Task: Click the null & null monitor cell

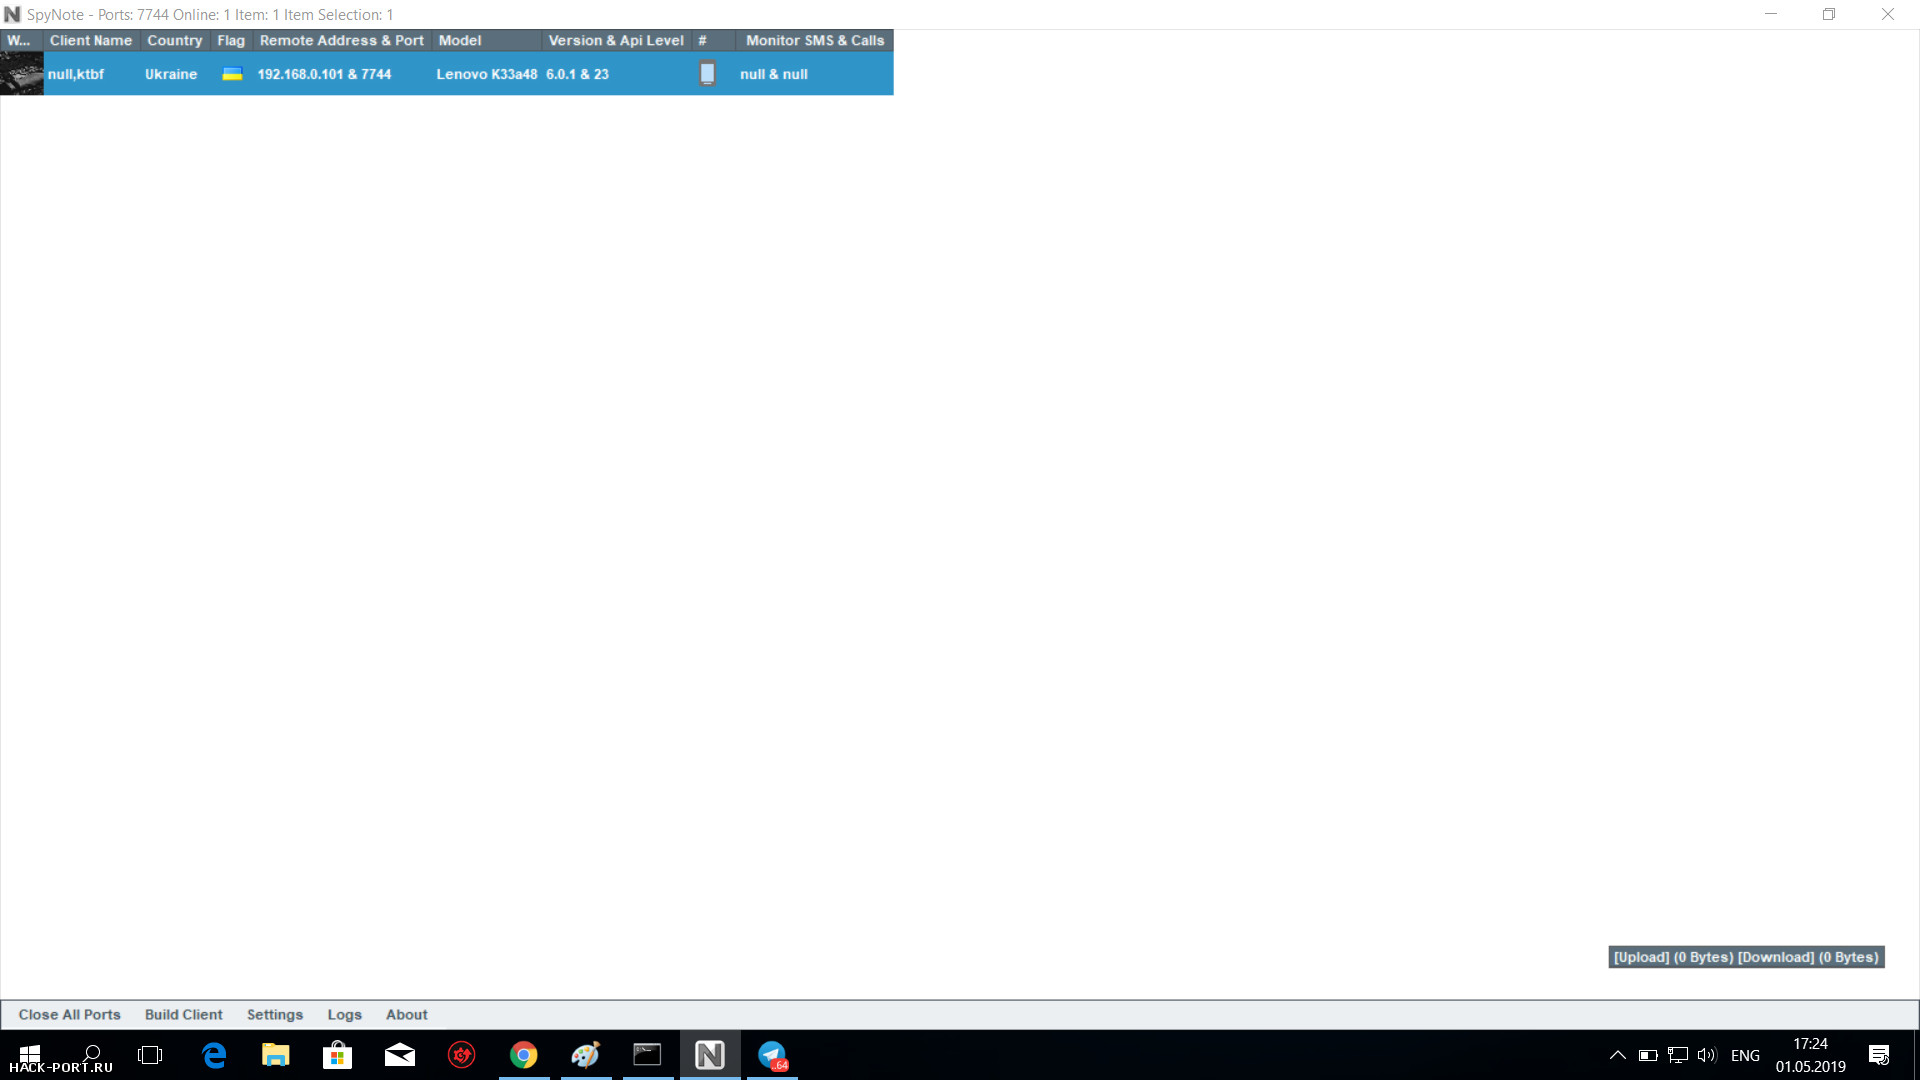Action: (774, 74)
